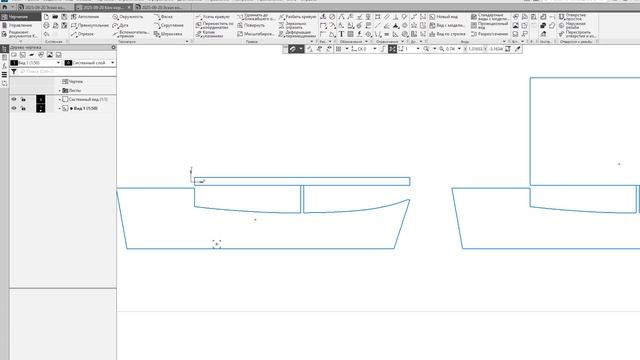This screenshot has height=360, width=640.
Task: Toggle the highlighted snap button in view toolbar
Action: [392, 49]
